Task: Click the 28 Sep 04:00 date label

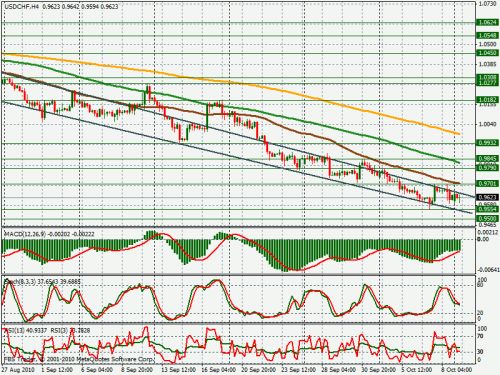Action: tap(339, 370)
